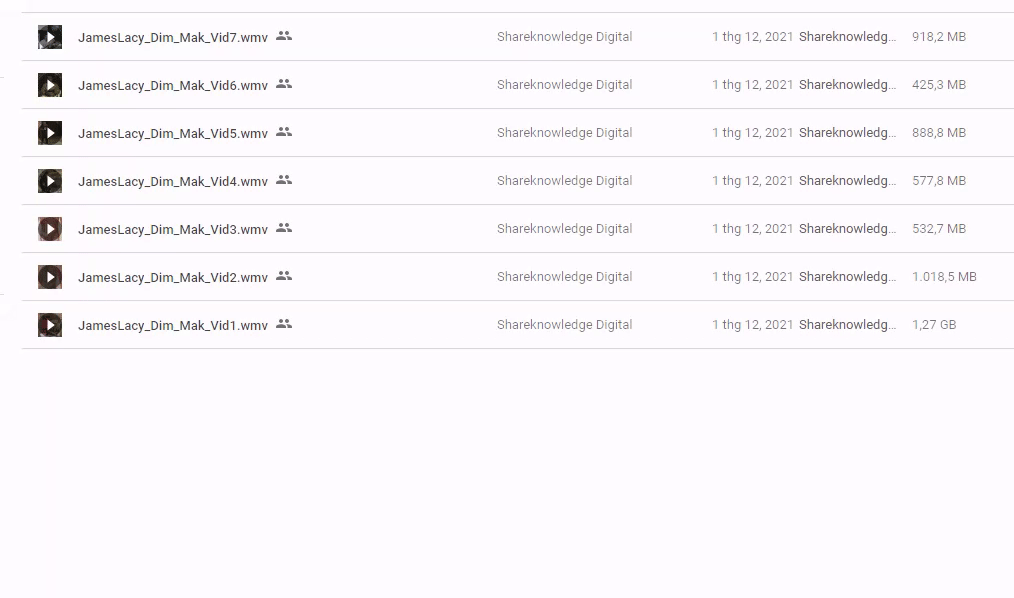Viewport: 1014px width, 598px height.
Task: Click the shared people icon beside Vid3
Action: [284, 228]
